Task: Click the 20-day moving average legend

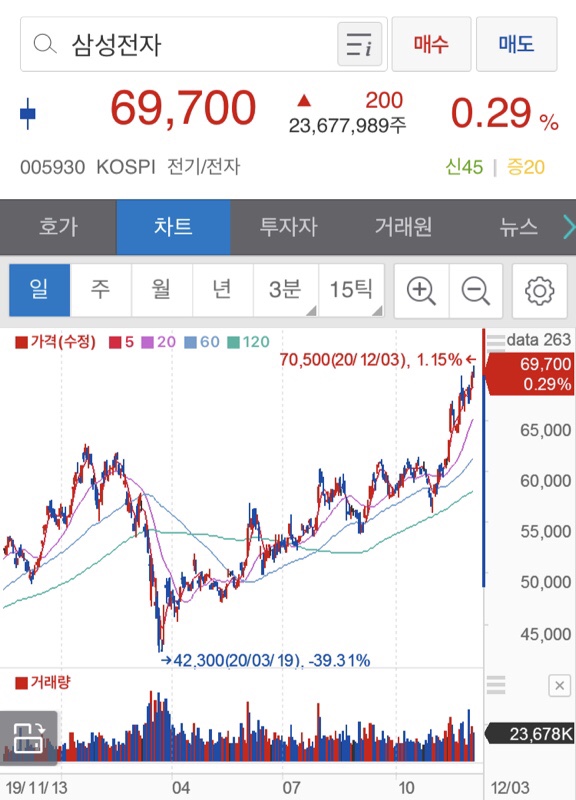Action: click(158, 342)
